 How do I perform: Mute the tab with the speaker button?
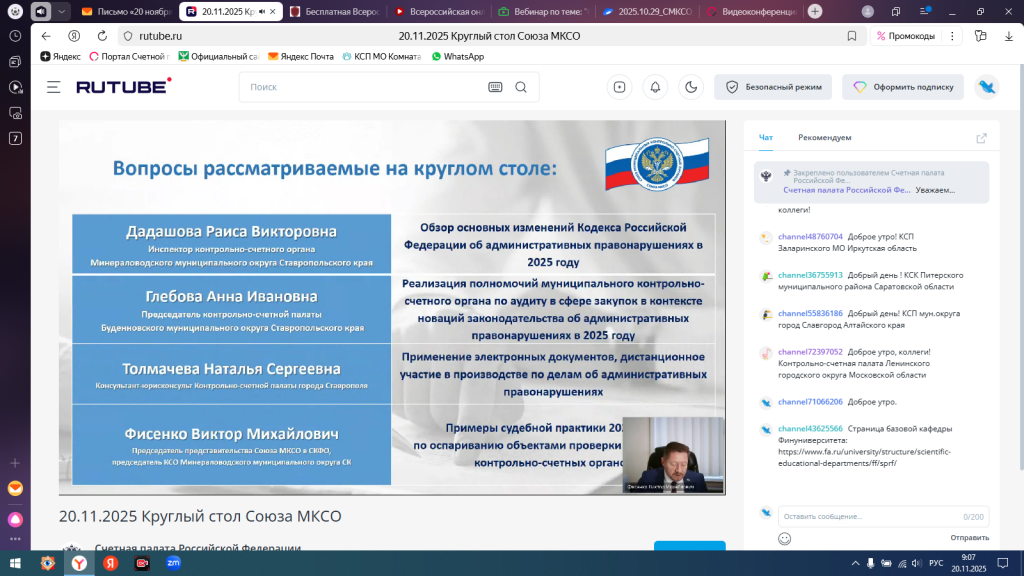[x=40, y=11]
